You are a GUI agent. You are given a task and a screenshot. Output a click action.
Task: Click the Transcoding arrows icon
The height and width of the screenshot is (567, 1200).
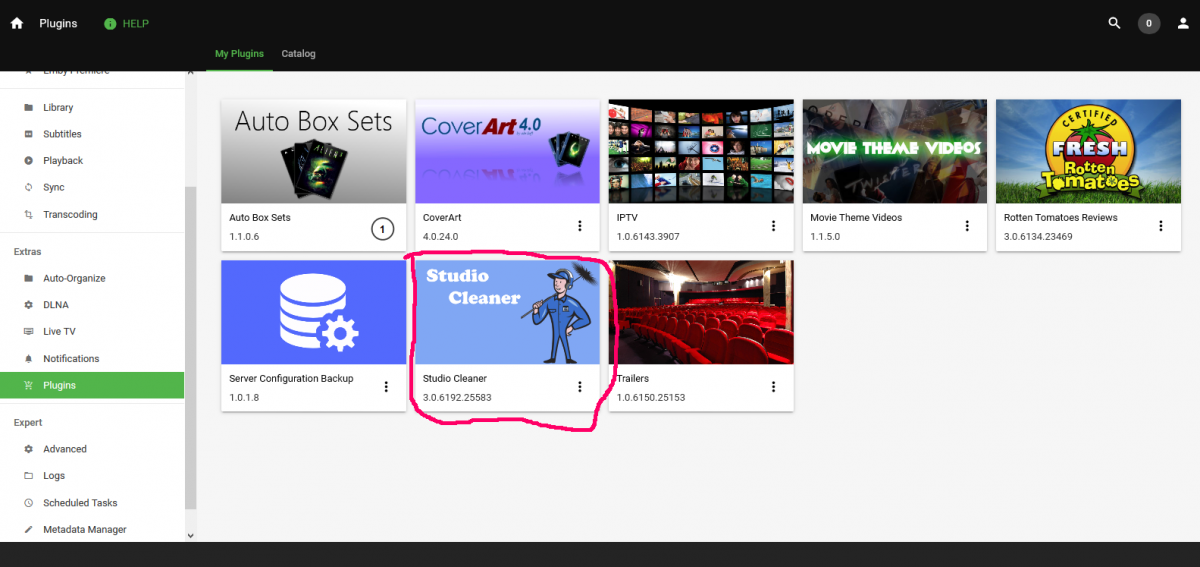28,214
